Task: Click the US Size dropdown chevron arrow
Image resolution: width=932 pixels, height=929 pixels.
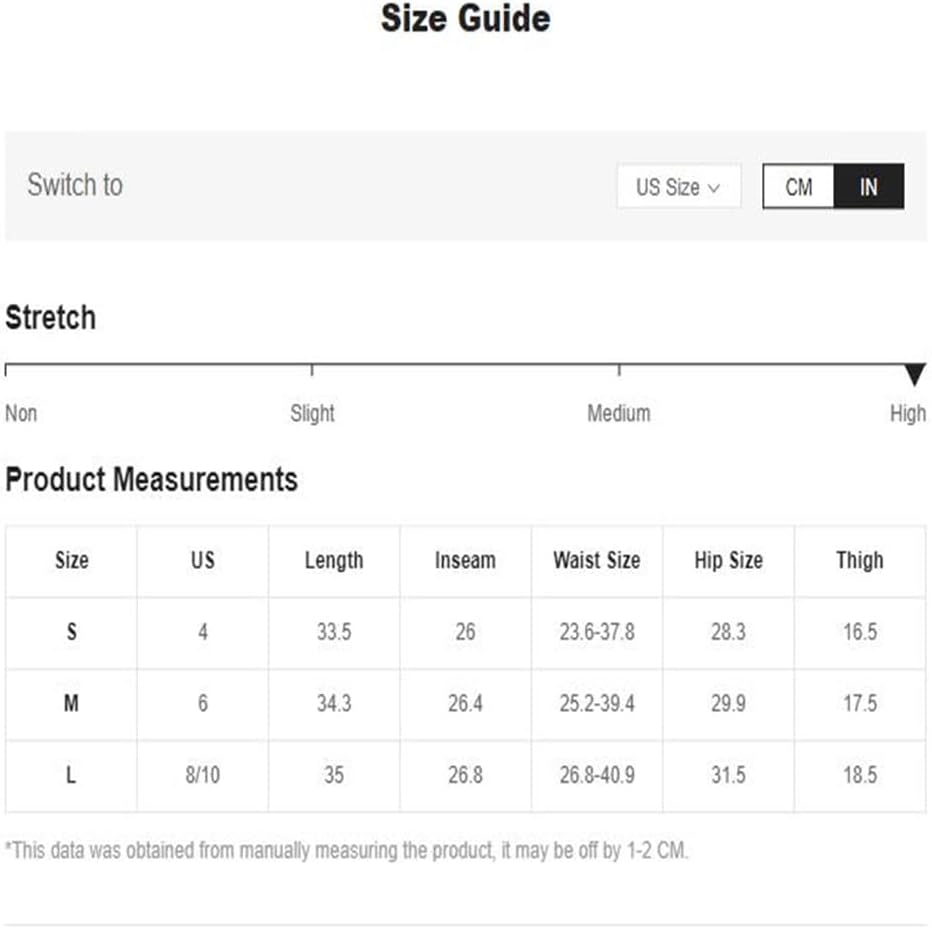Action: coord(714,188)
